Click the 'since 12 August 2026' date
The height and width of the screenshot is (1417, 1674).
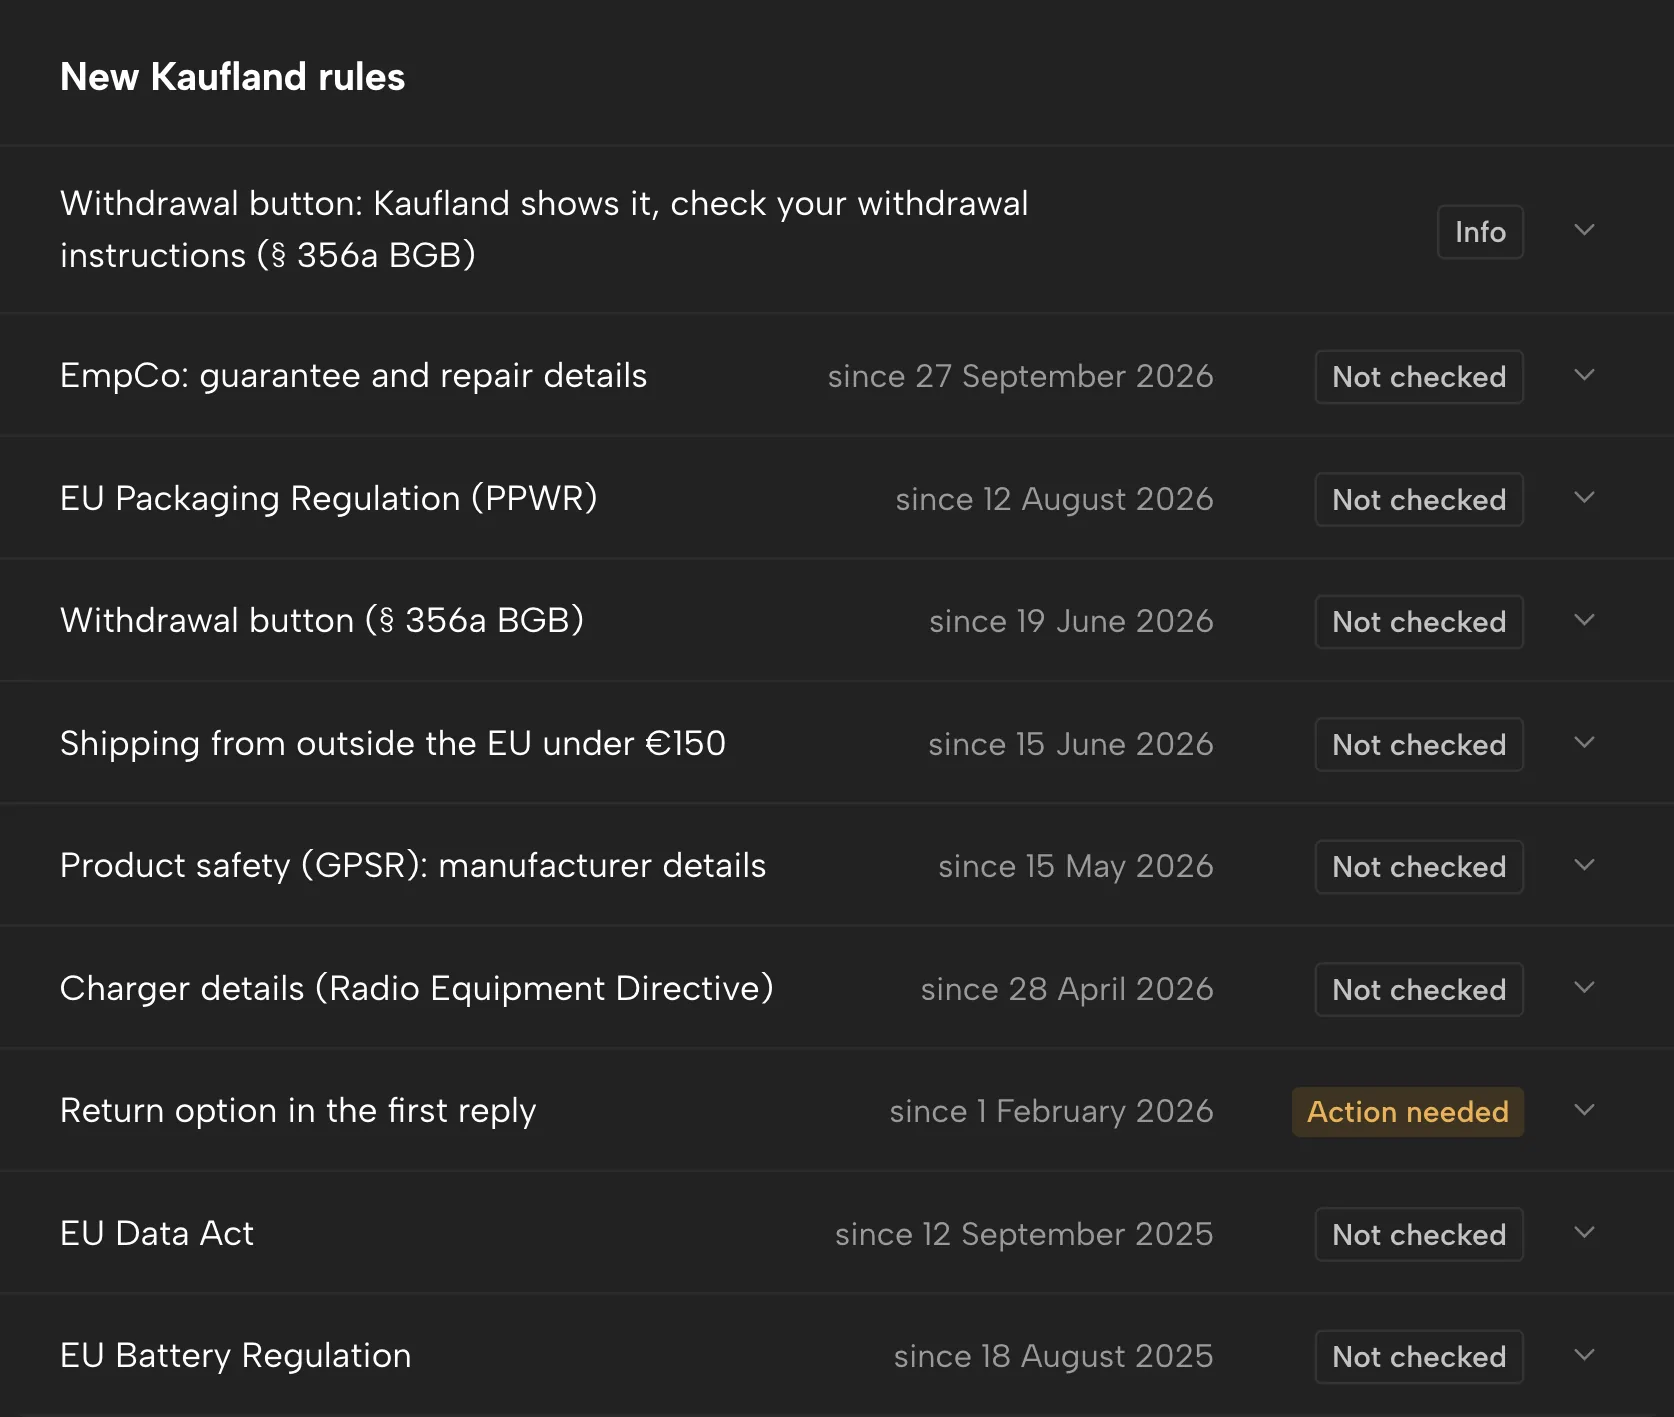[1055, 499]
